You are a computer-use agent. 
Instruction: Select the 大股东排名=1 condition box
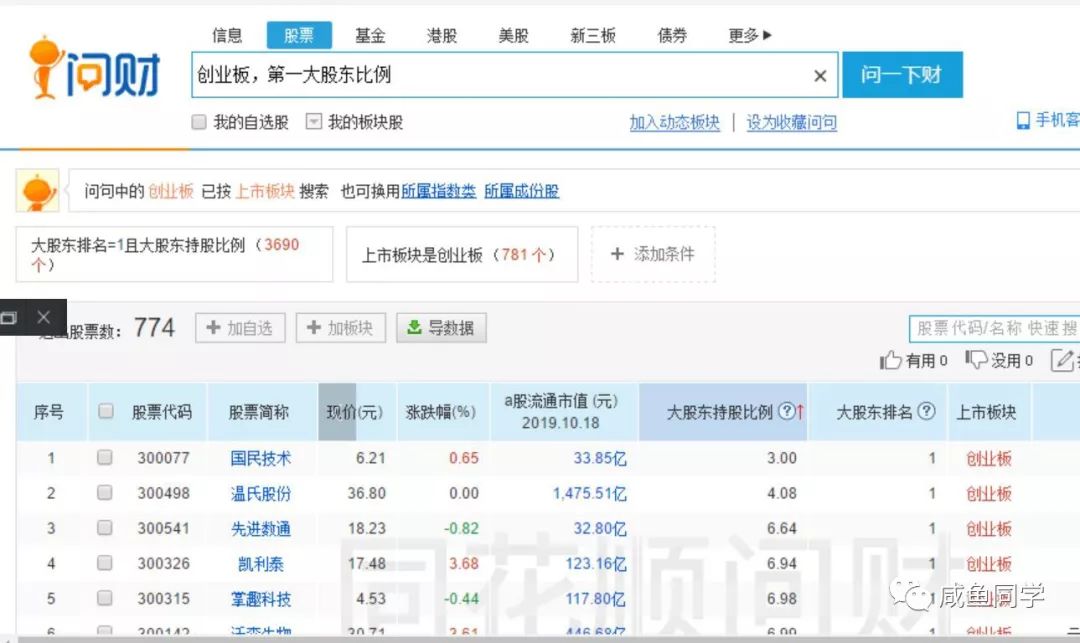coord(174,254)
